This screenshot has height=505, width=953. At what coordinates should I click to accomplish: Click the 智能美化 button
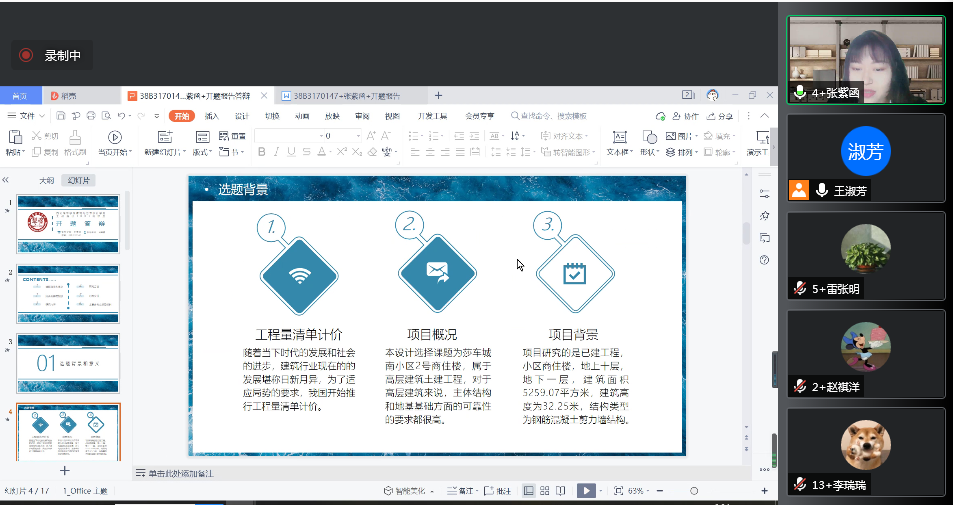(x=411, y=491)
